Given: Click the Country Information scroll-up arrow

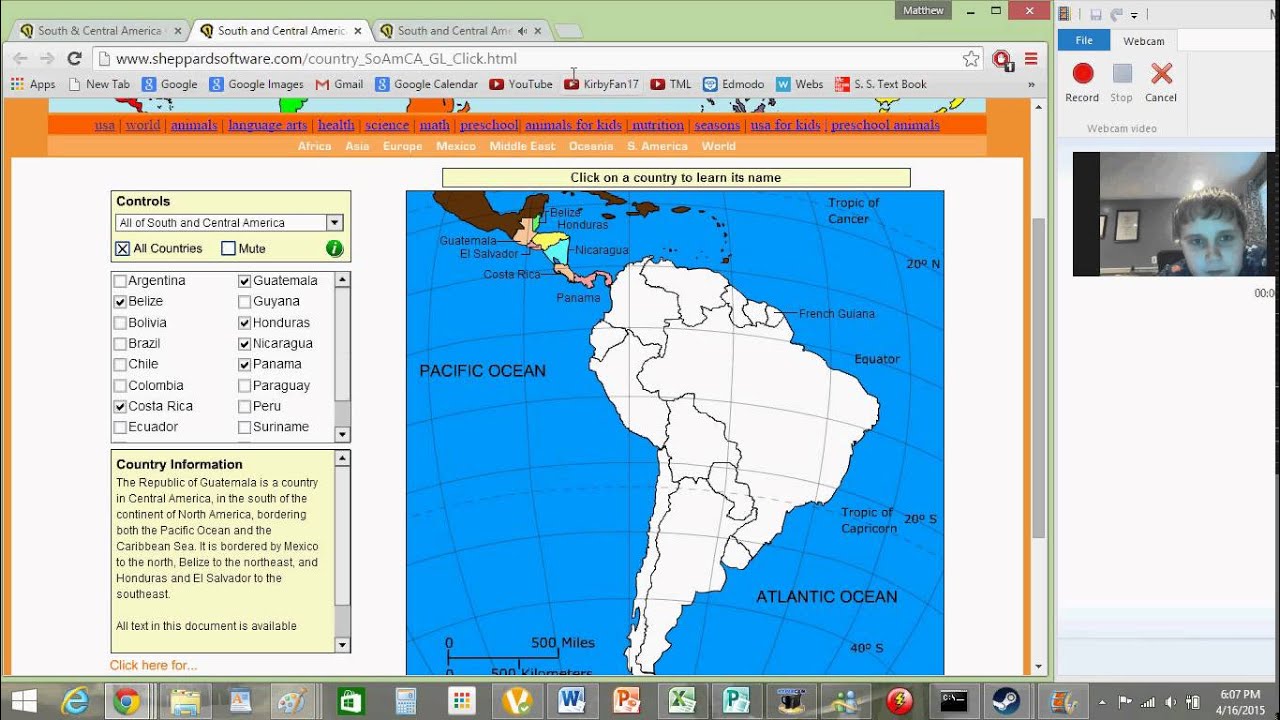Looking at the screenshot, I should coord(342,458).
